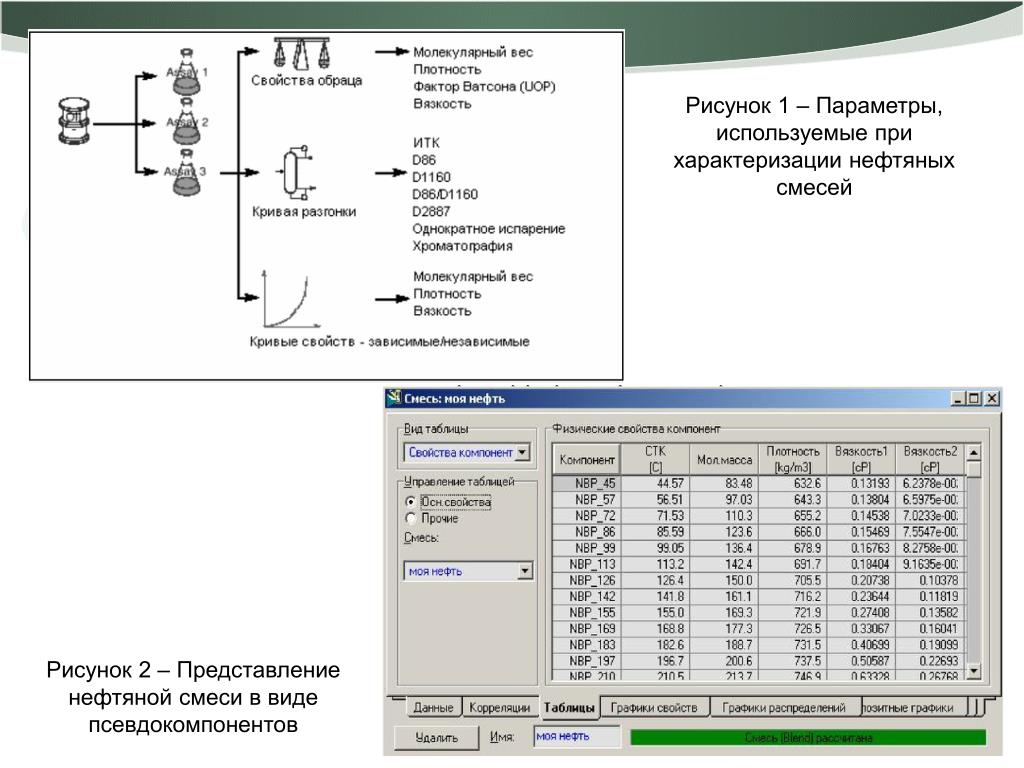Select the NBP_113 component row
1024x768 pixels.
tap(758, 564)
